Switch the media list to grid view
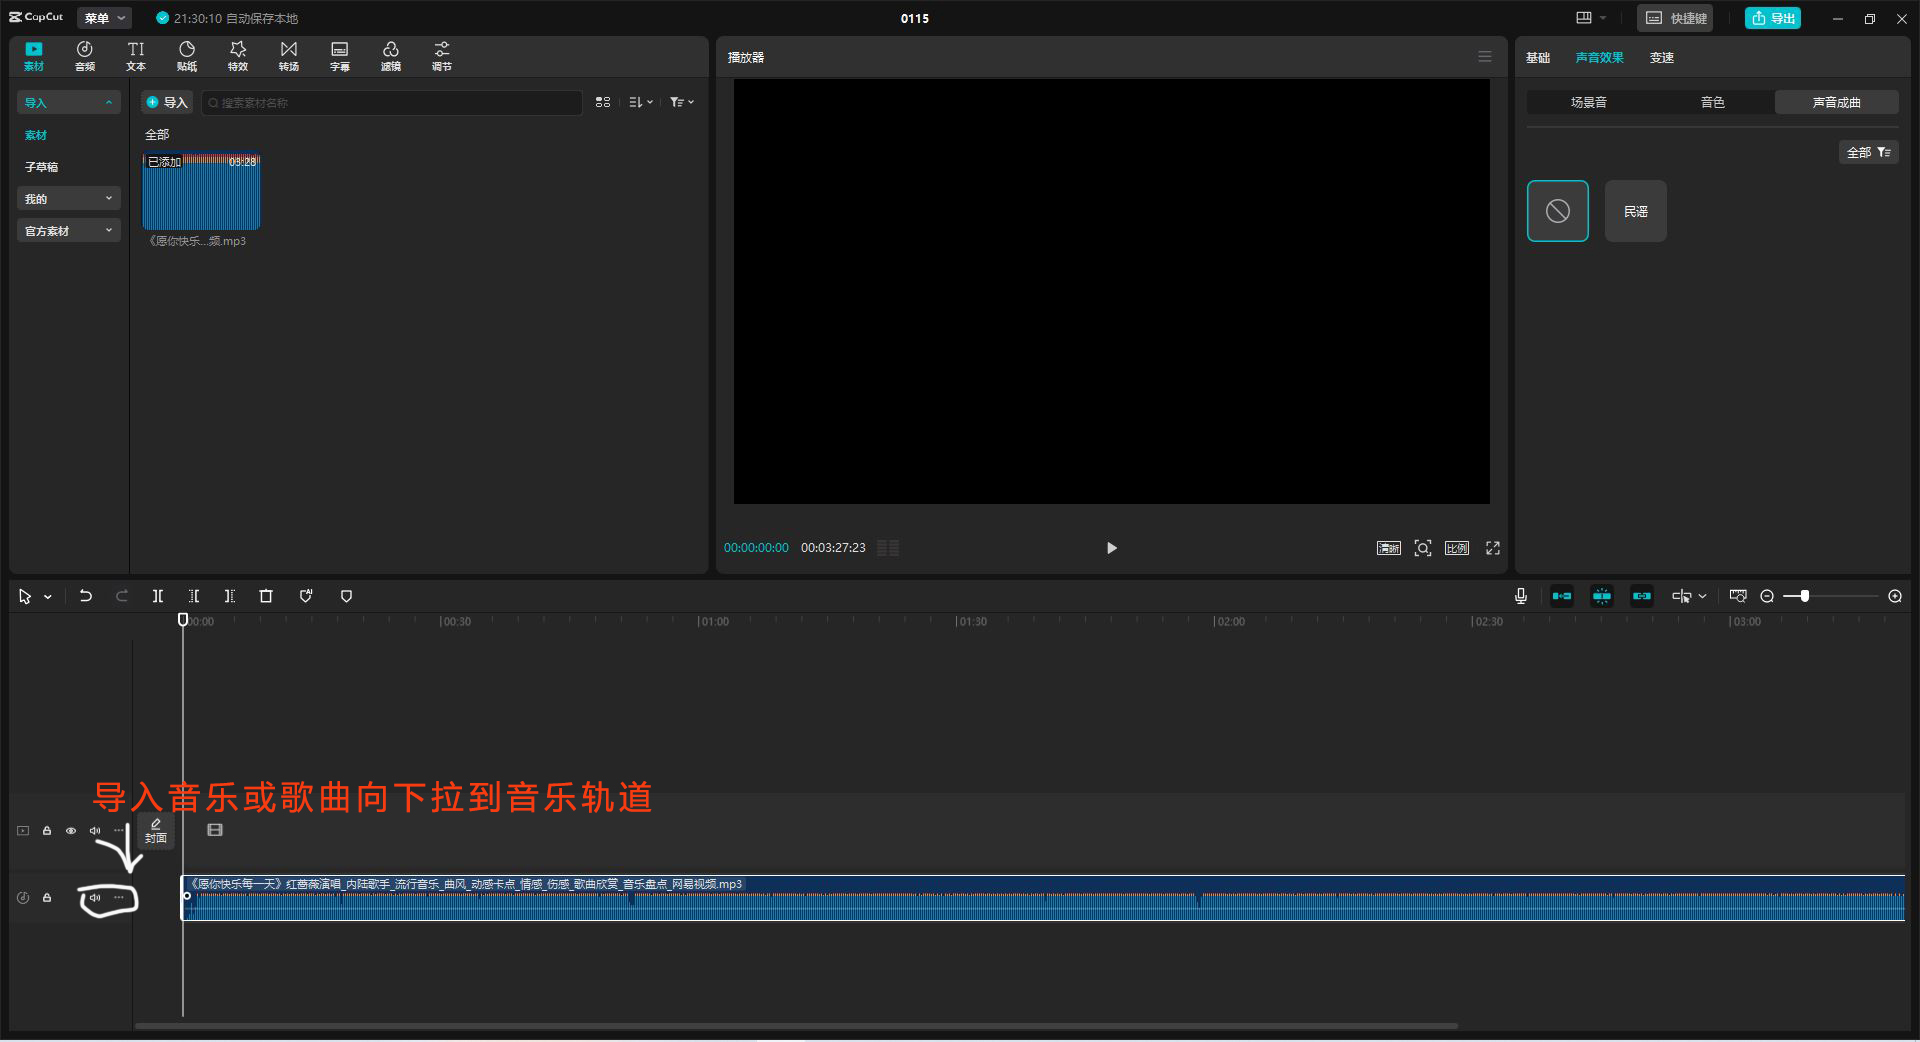 click(x=603, y=102)
